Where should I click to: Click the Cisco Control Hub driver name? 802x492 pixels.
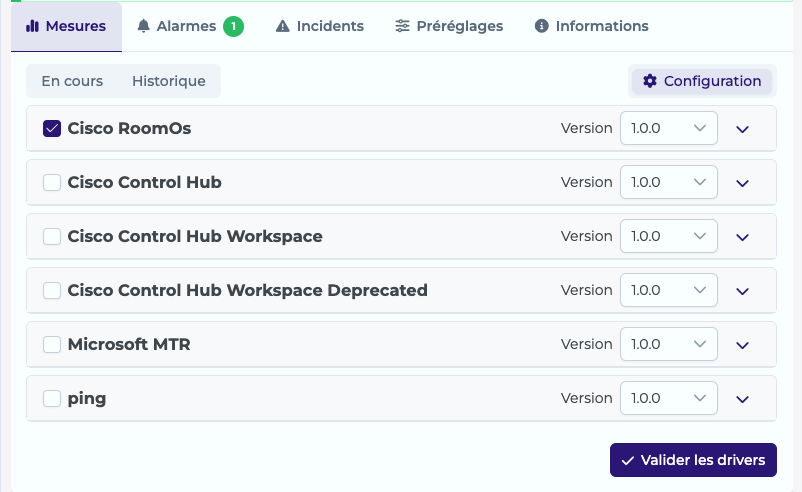pyautogui.click(x=145, y=182)
